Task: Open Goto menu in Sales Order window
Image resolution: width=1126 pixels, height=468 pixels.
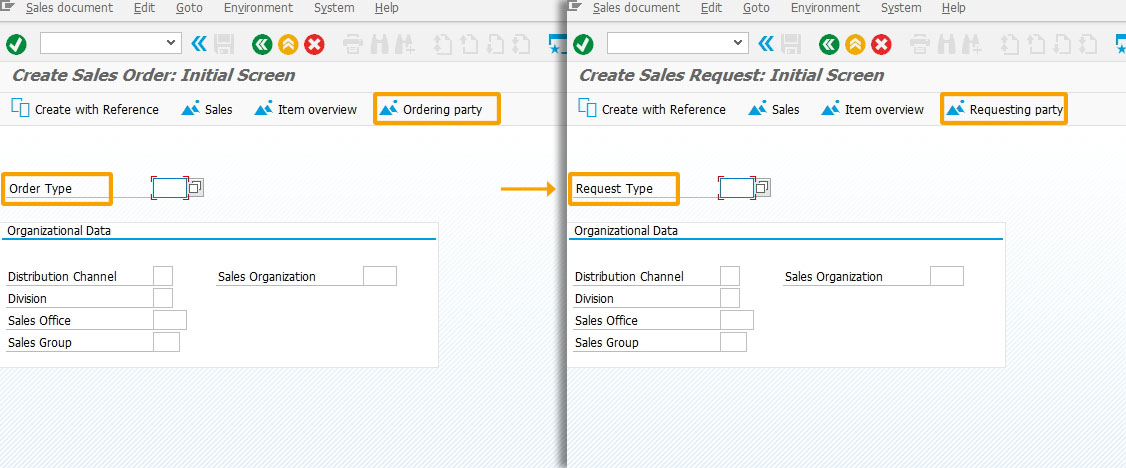Action: [x=189, y=8]
